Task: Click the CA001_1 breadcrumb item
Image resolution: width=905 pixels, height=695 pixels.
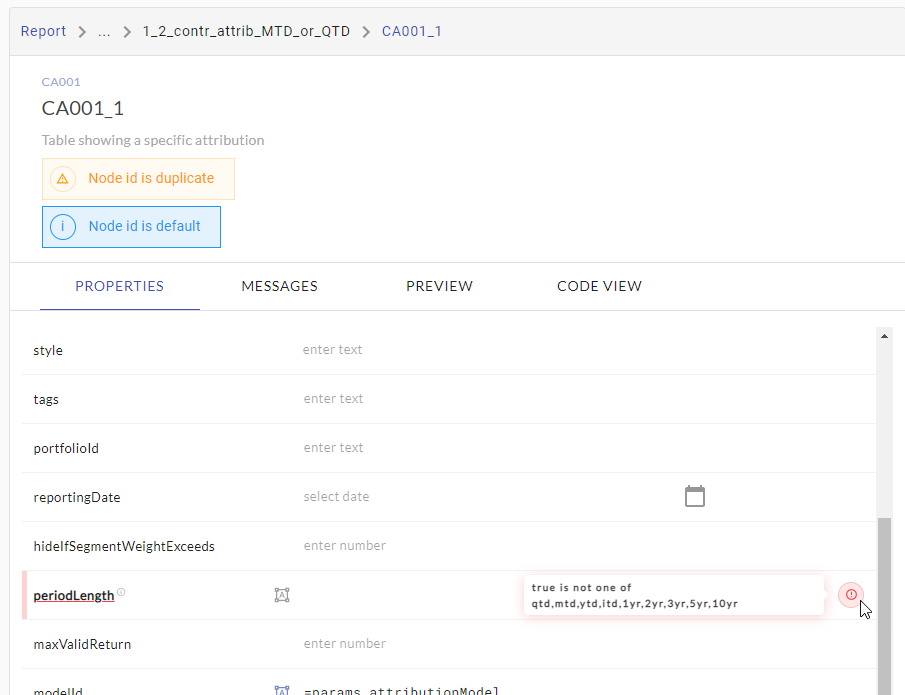Action: (x=412, y=31)
